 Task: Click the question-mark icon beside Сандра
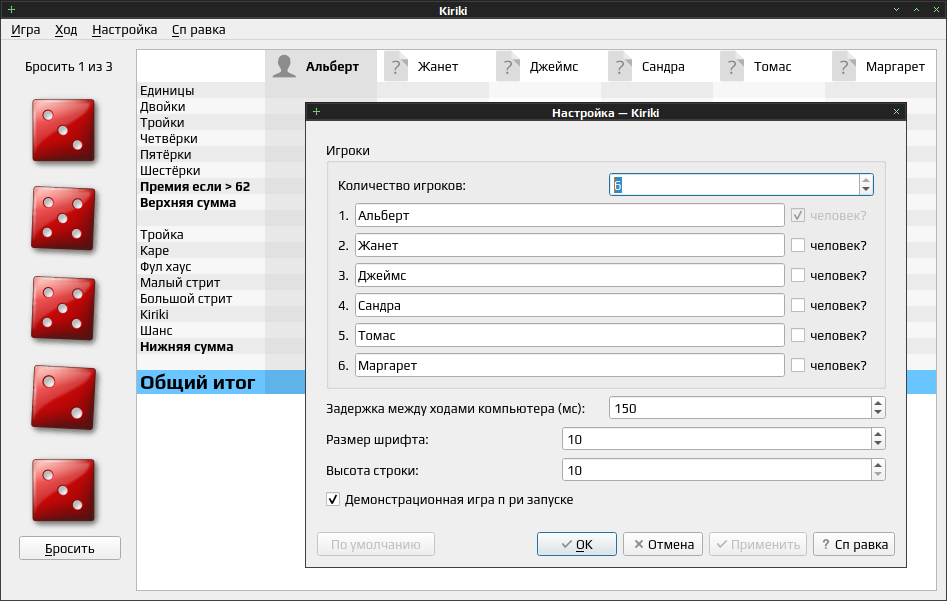click(620, 66)
